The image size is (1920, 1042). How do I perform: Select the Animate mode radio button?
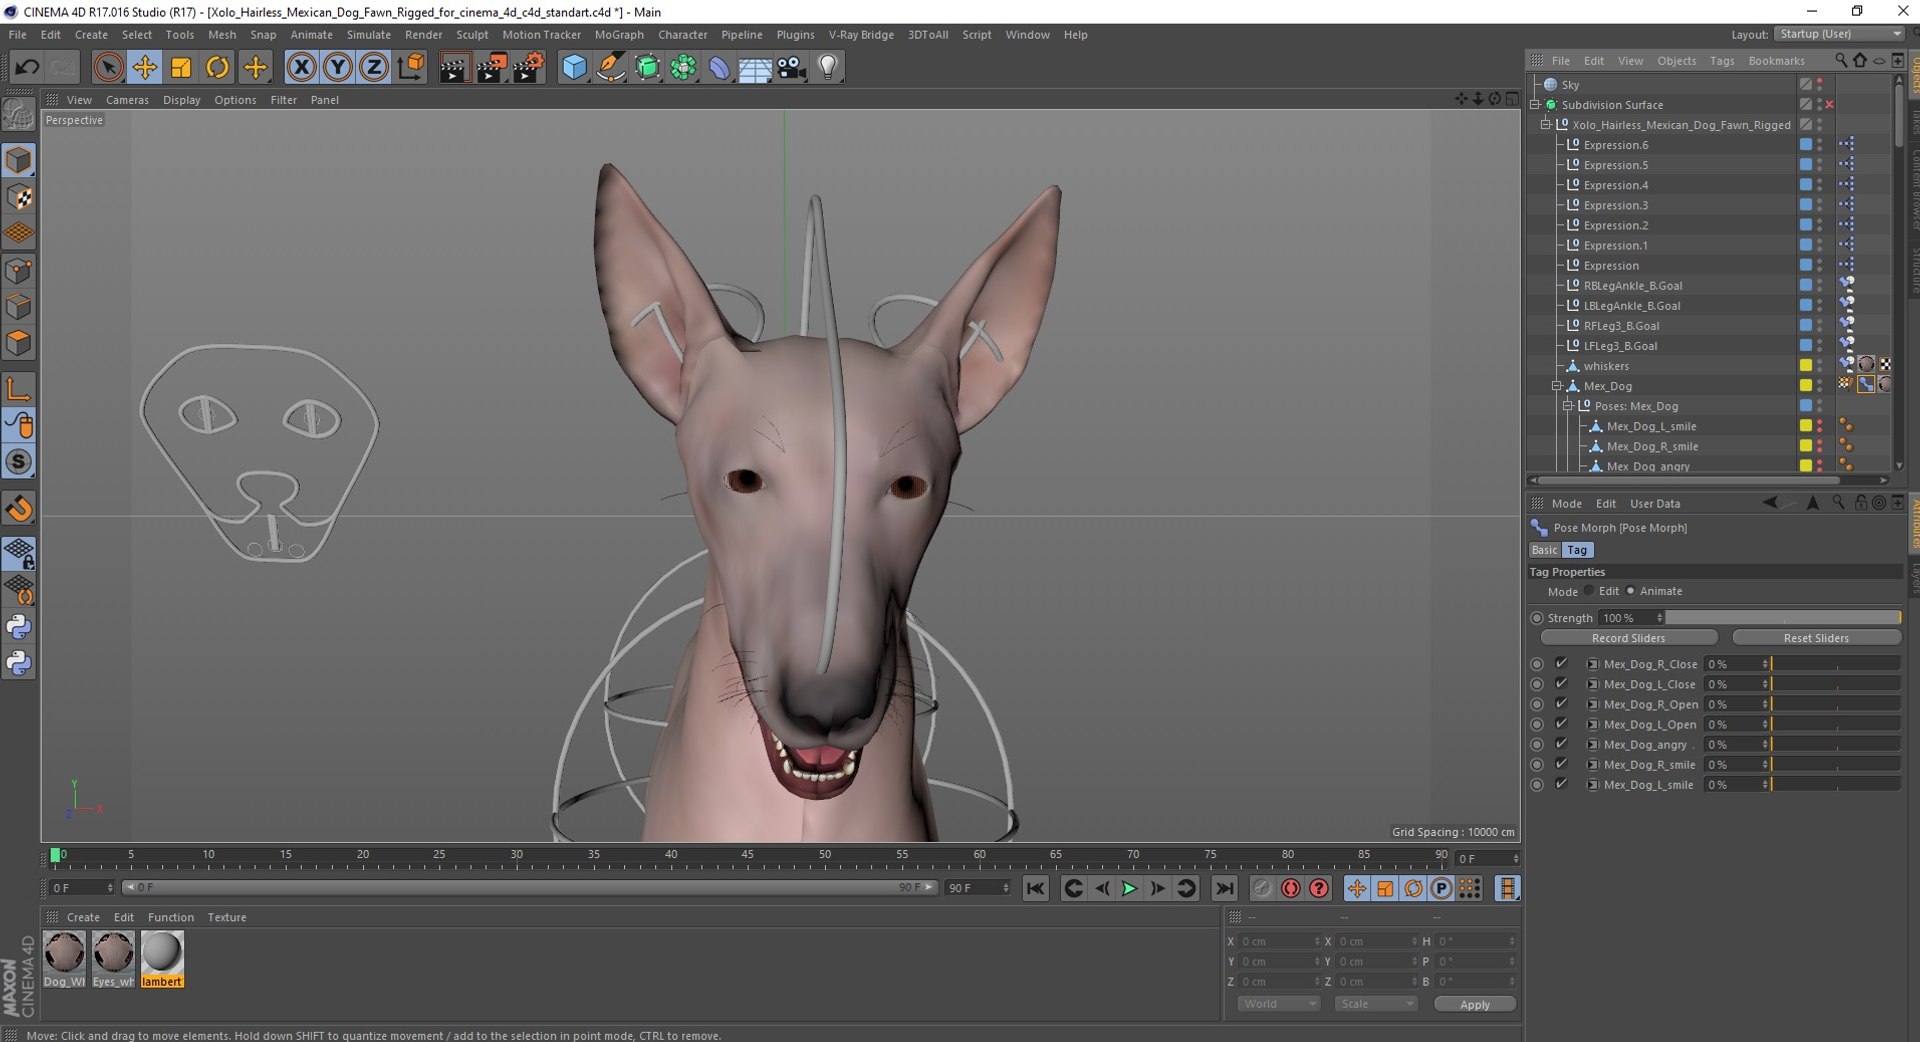pyautogui.click(x=1630, y=591)
